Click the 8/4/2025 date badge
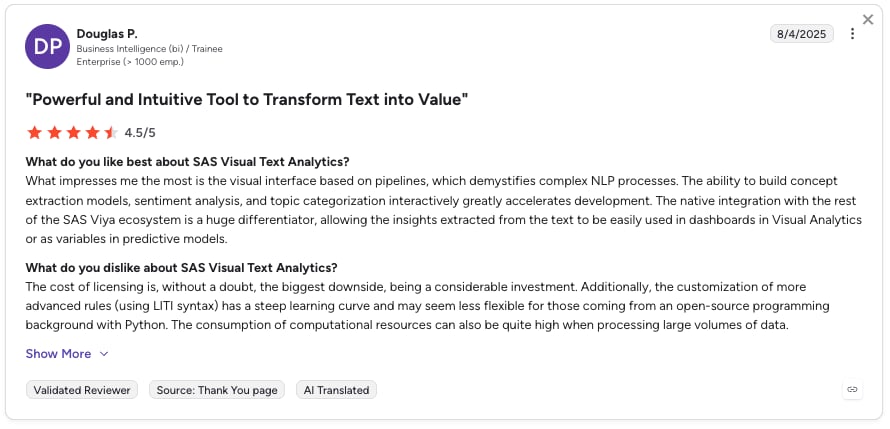This screenshot has width=890, height=429. tap(801, 34)
